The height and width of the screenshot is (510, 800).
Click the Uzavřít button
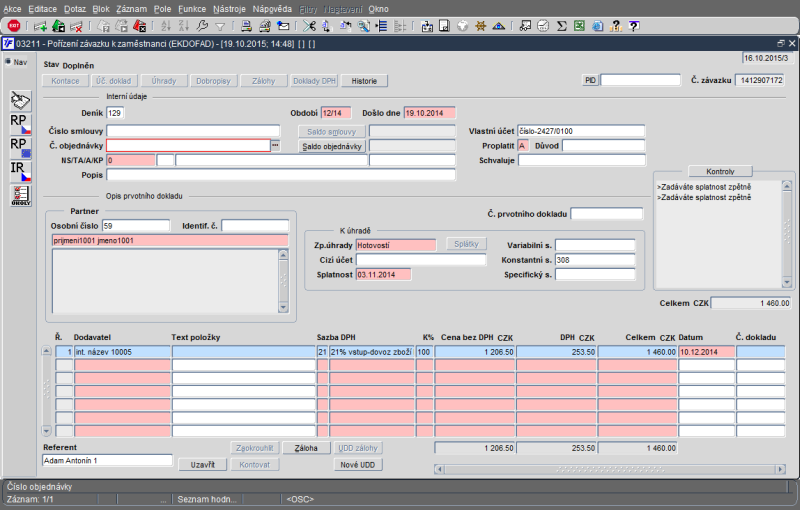pos(203,464)
